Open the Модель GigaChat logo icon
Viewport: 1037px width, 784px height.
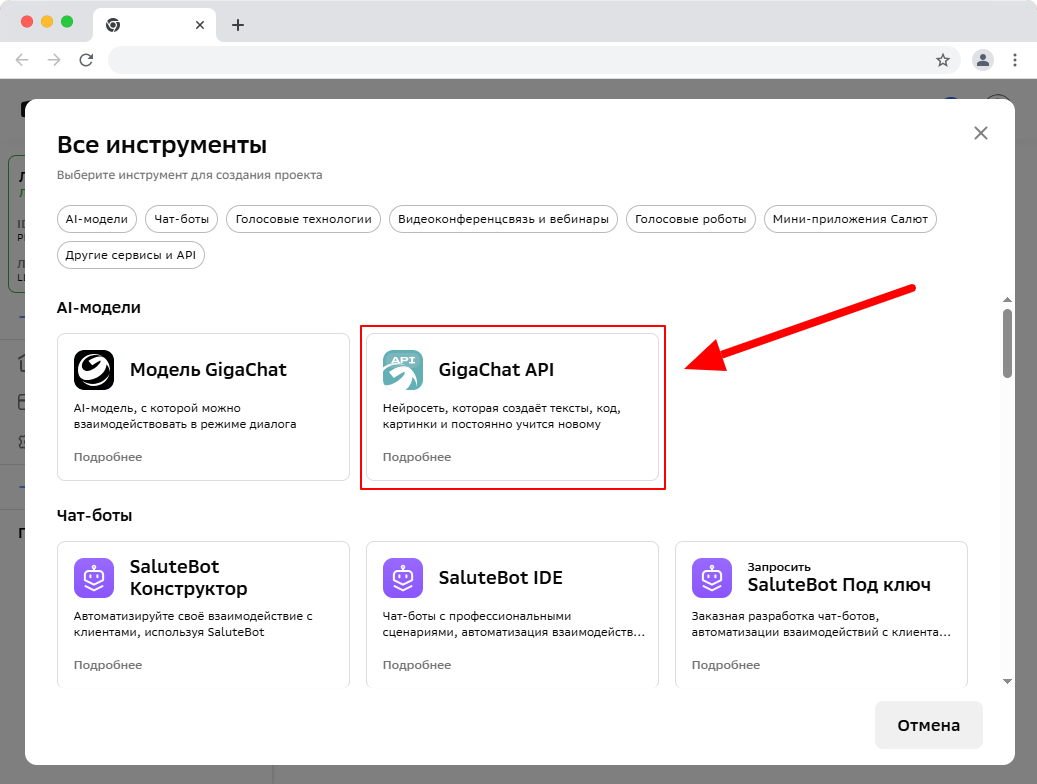coord(94,370)
